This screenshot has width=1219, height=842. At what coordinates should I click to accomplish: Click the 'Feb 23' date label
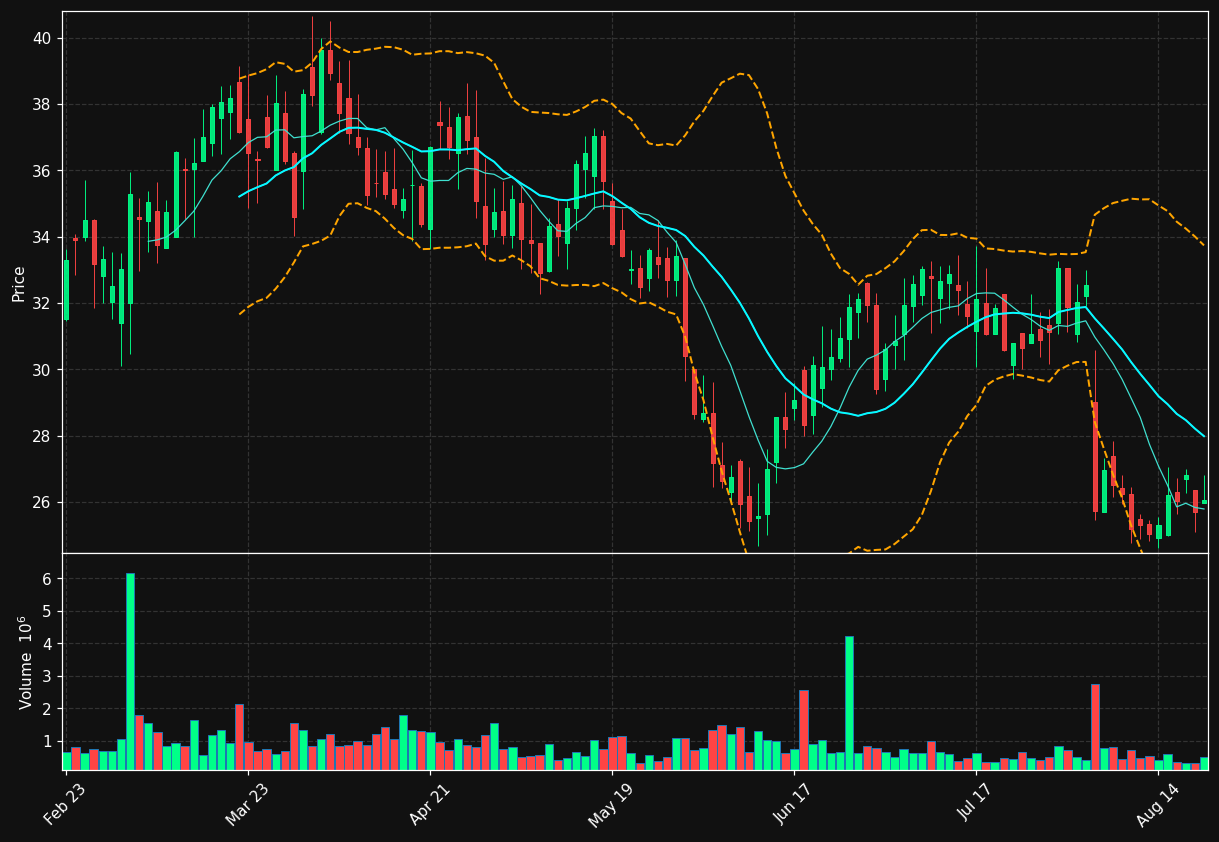click(64, 805)
